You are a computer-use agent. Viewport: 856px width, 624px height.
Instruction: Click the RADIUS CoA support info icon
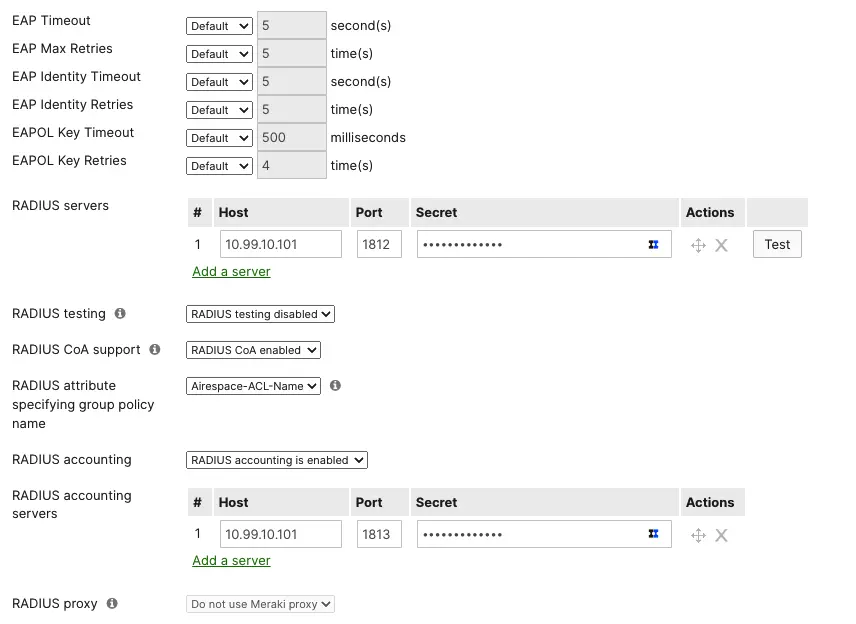point(155,349)
